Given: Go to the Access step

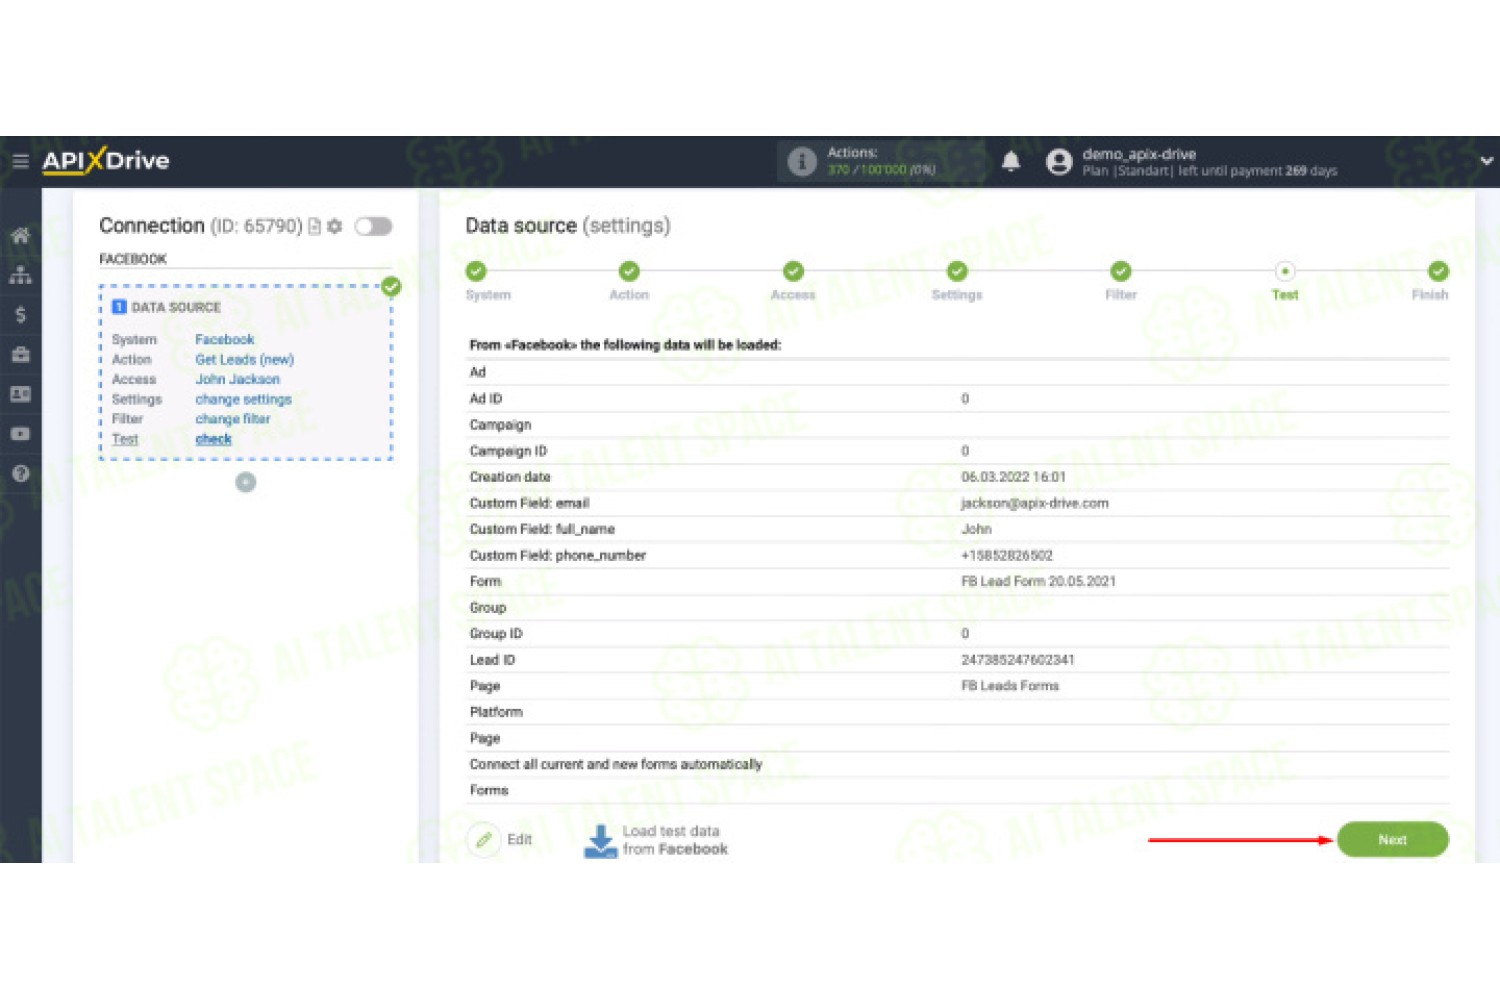Looking at the screenshot, I should (x=793, y=271).
